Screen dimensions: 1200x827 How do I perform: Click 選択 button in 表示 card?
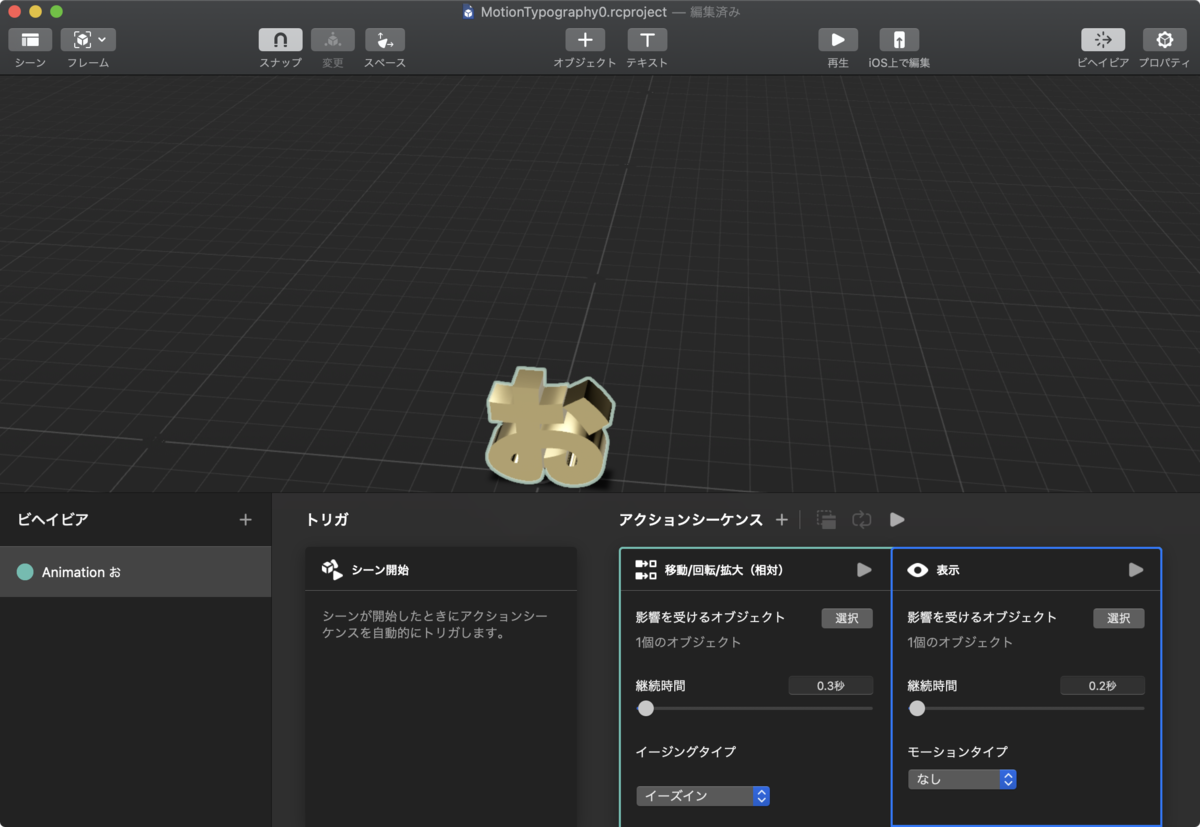click(1119, 618)
